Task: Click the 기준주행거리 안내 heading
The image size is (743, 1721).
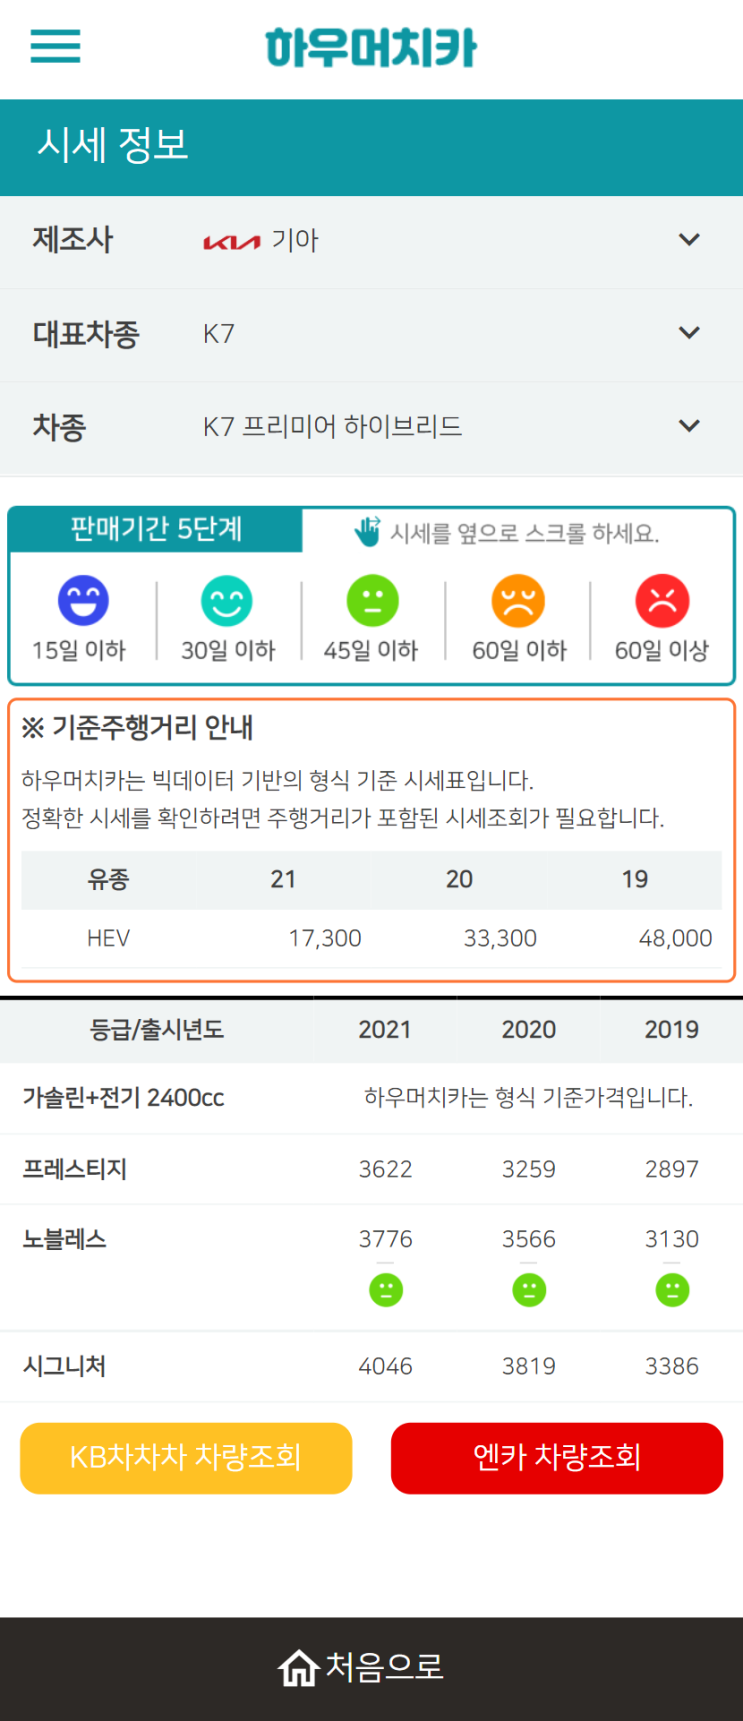Action: [x=152, y=727]
